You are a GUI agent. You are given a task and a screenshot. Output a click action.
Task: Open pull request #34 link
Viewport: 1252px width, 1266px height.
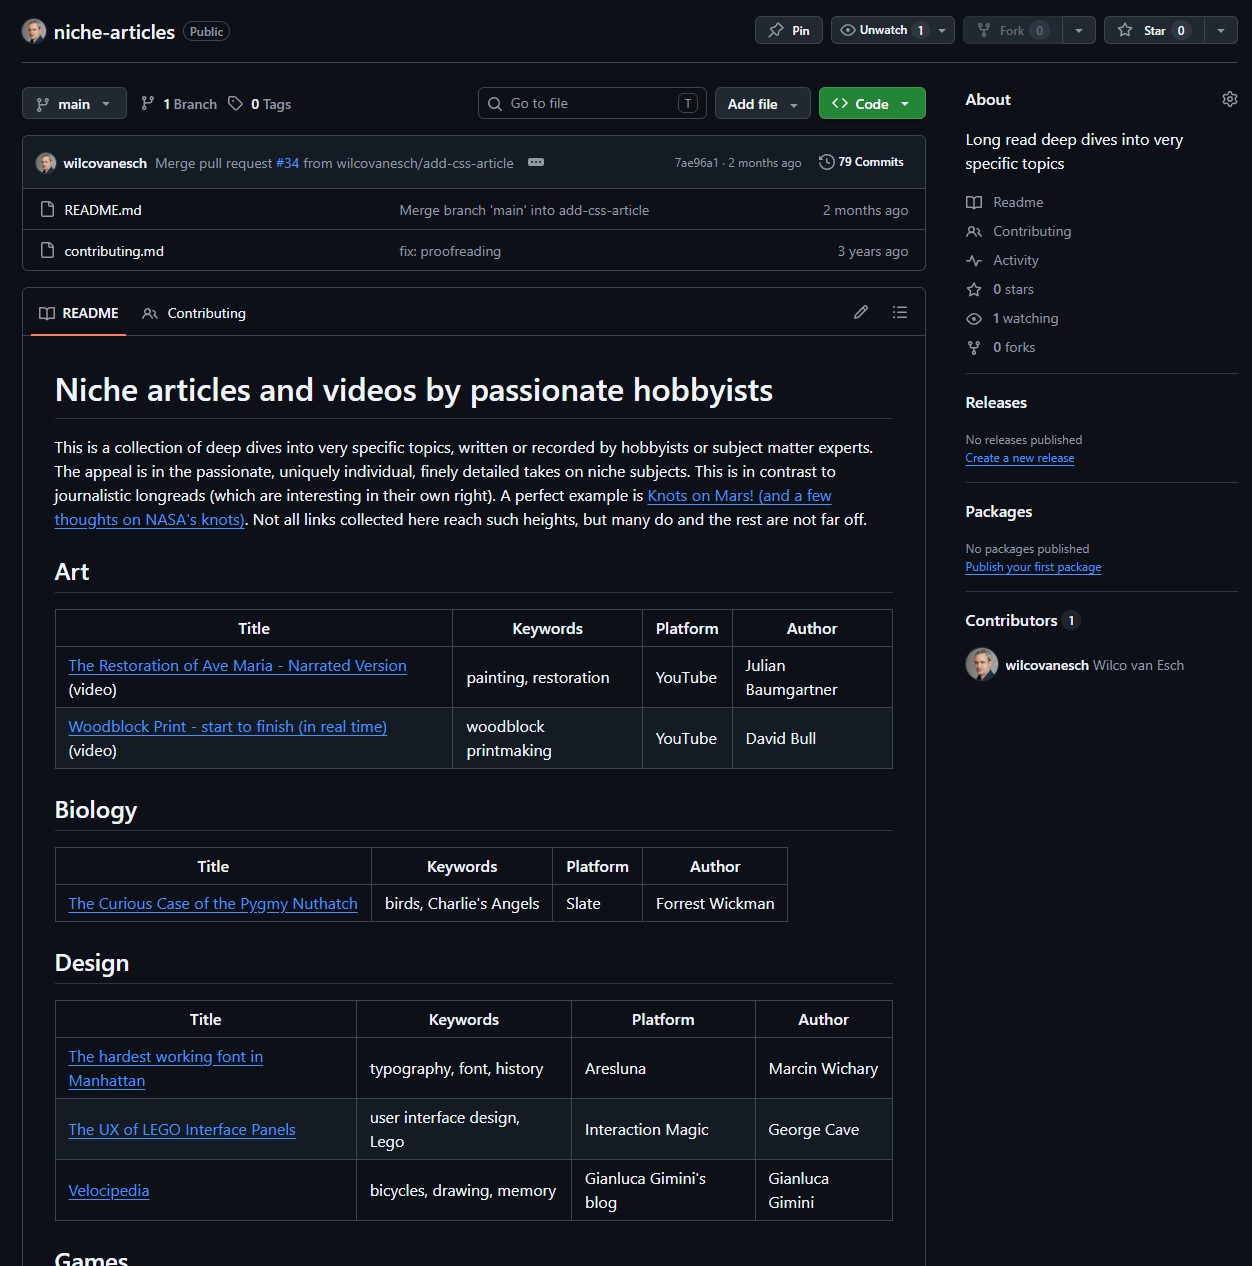point(287,163)
